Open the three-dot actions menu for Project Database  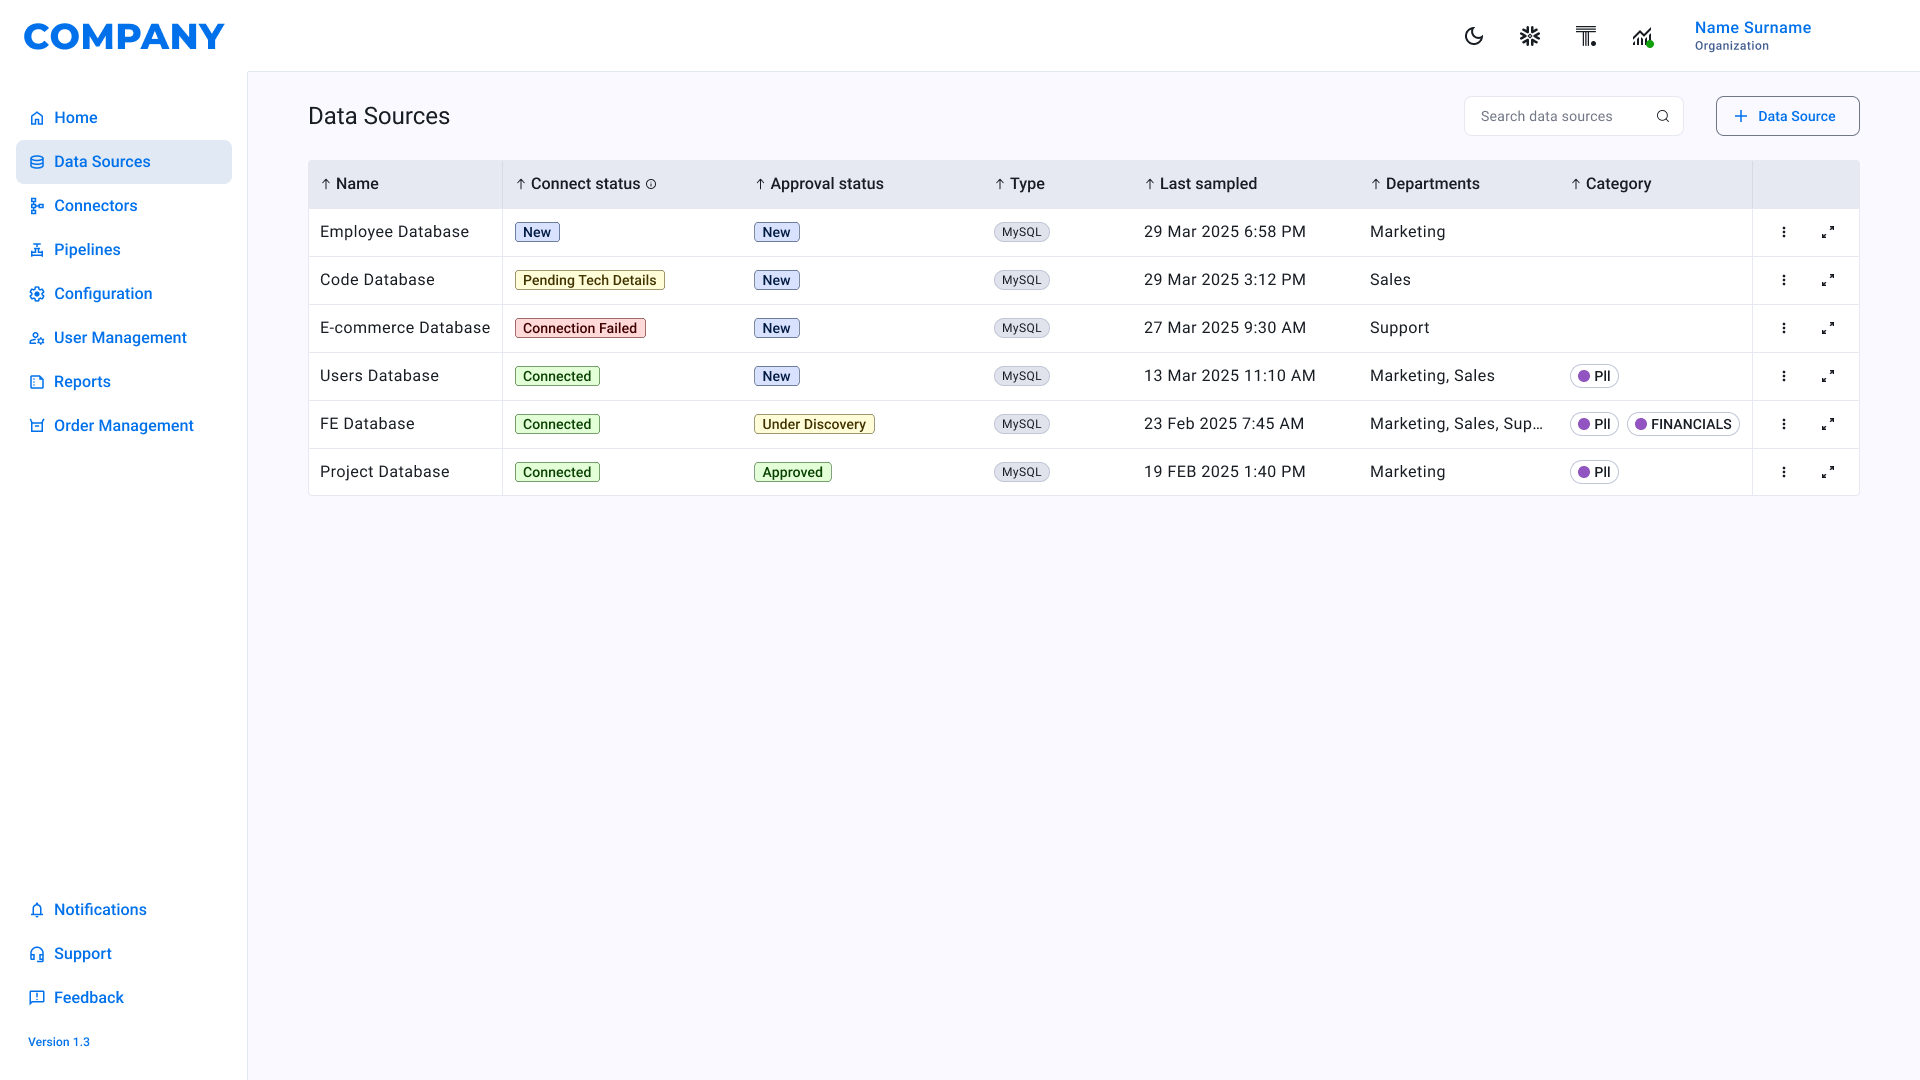point(1784,472)
